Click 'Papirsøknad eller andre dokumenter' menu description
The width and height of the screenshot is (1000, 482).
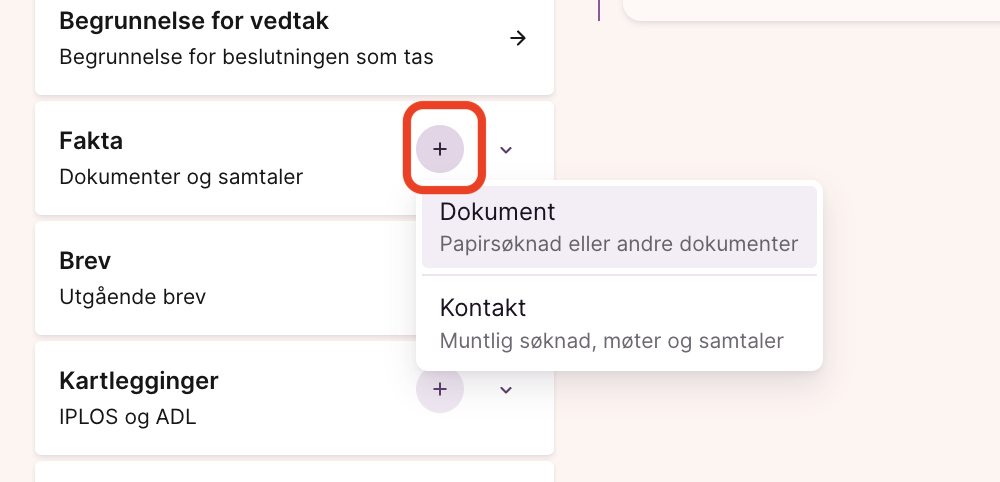click(618, 244)
